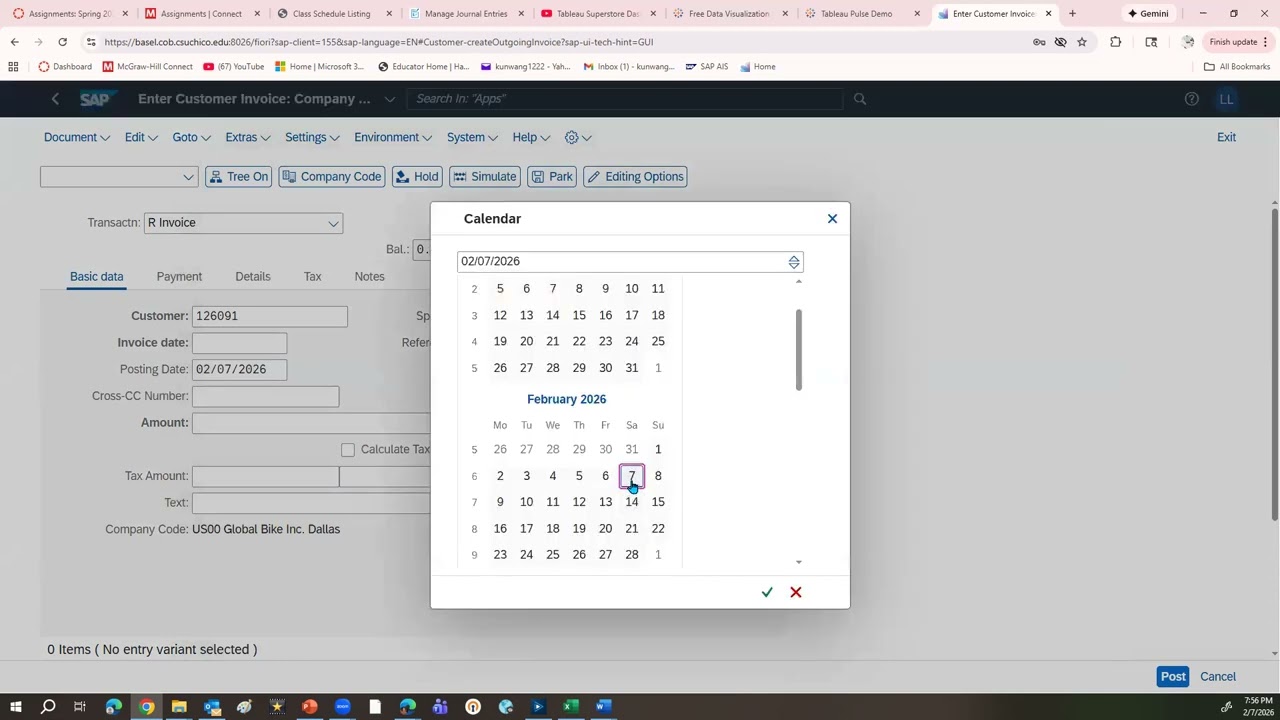
Task: Switch to the Details tab
Action: (253, 277)
